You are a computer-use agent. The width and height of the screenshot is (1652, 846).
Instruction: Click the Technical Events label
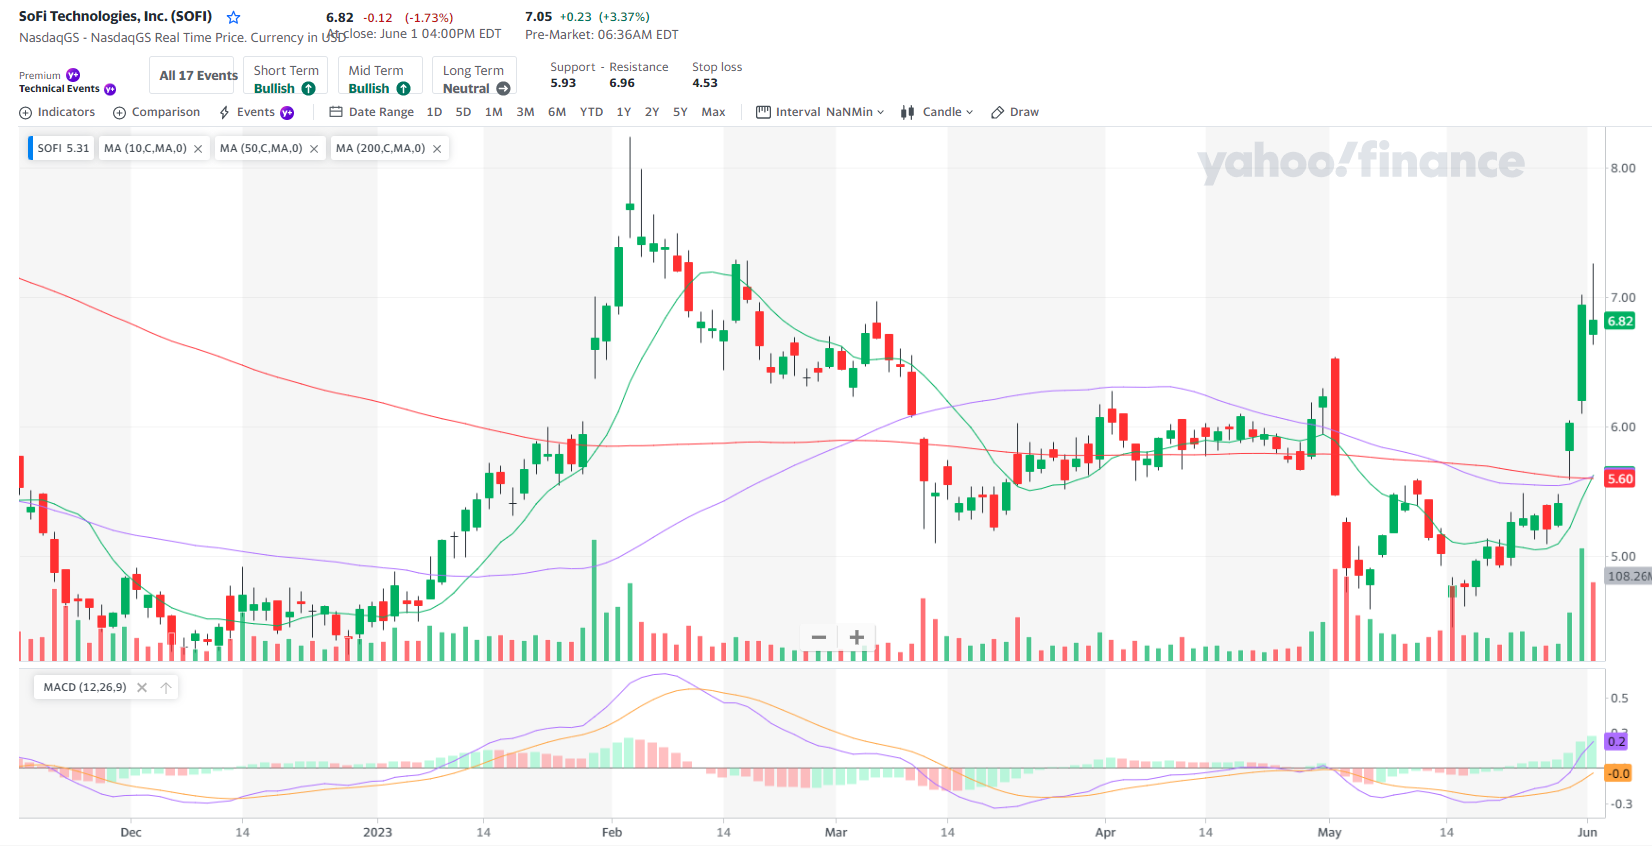click(x=59, y=89)
